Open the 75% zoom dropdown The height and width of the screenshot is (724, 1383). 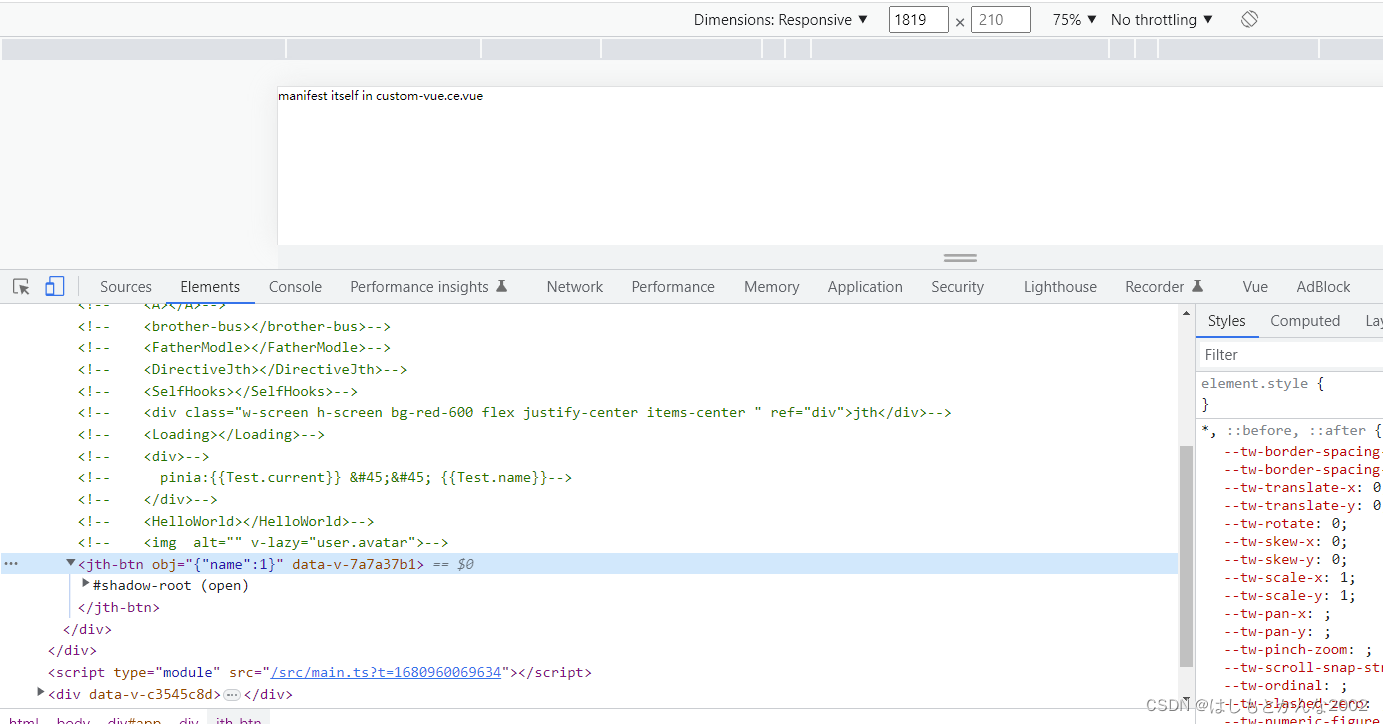(1071, 18)
